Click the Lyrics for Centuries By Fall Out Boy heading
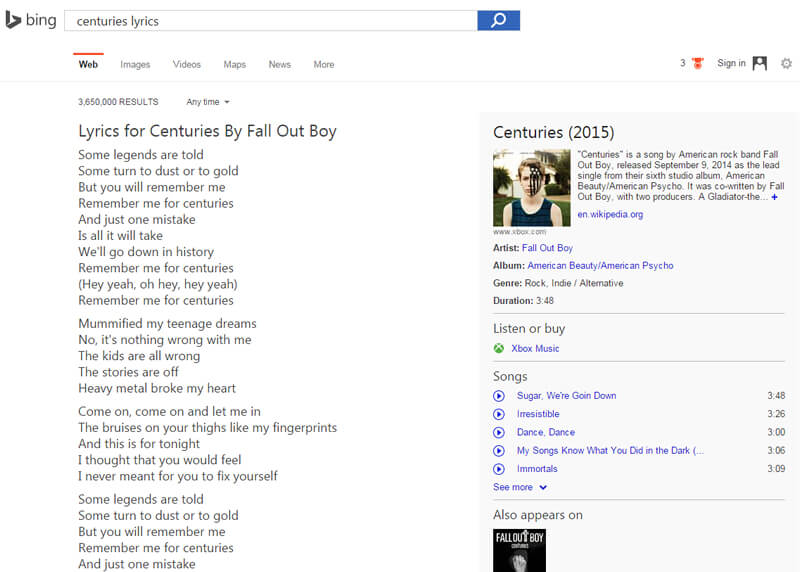 [x=207, y=131]
